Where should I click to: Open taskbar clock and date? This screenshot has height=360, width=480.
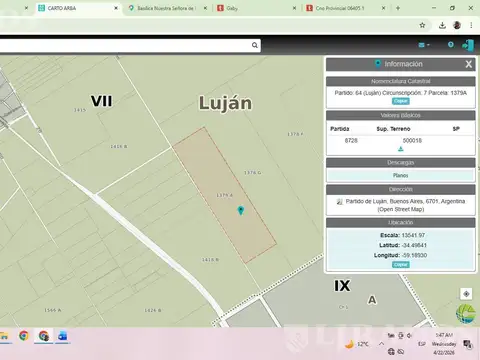pyautogui.click(x=444, y=344)
